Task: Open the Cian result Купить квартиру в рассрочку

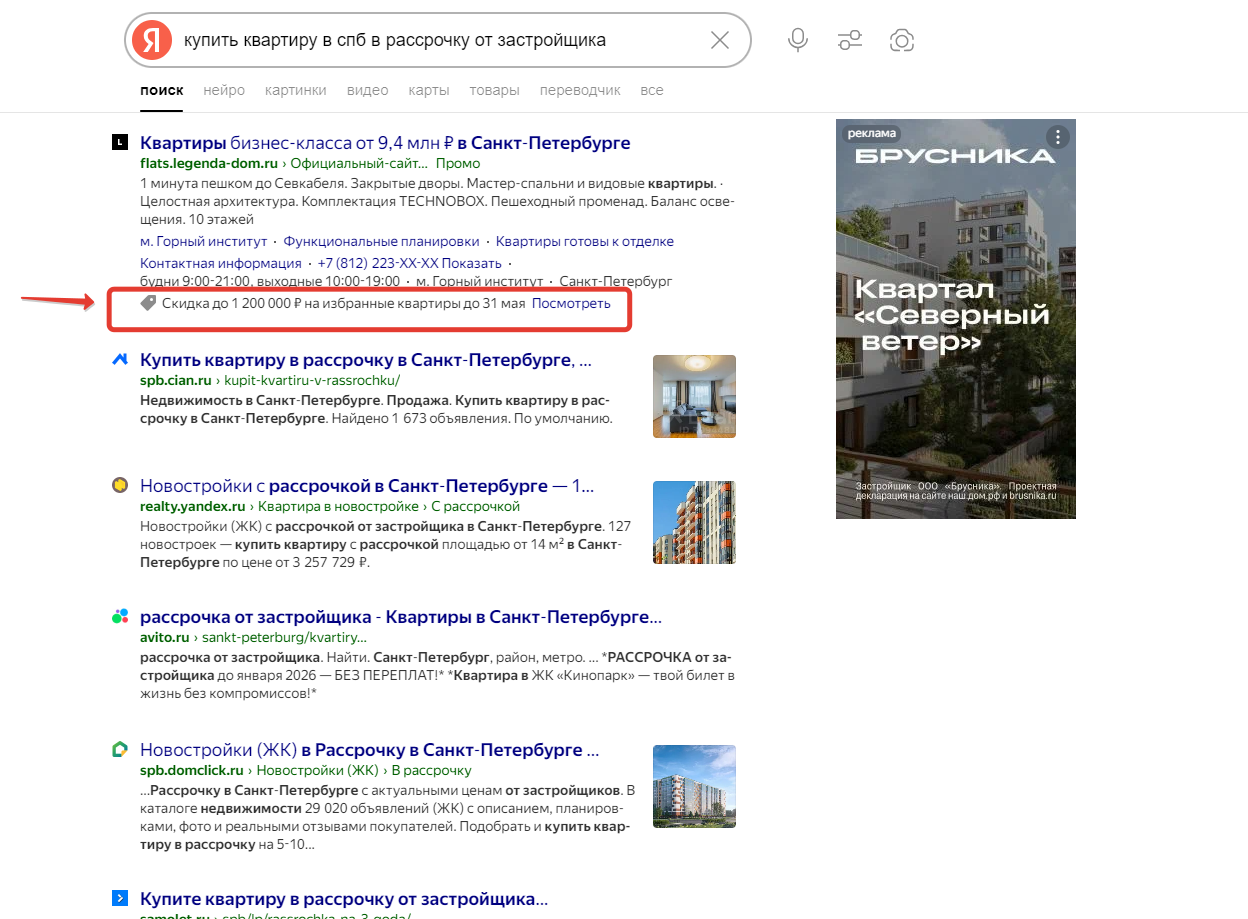Action: click(366, 360)
